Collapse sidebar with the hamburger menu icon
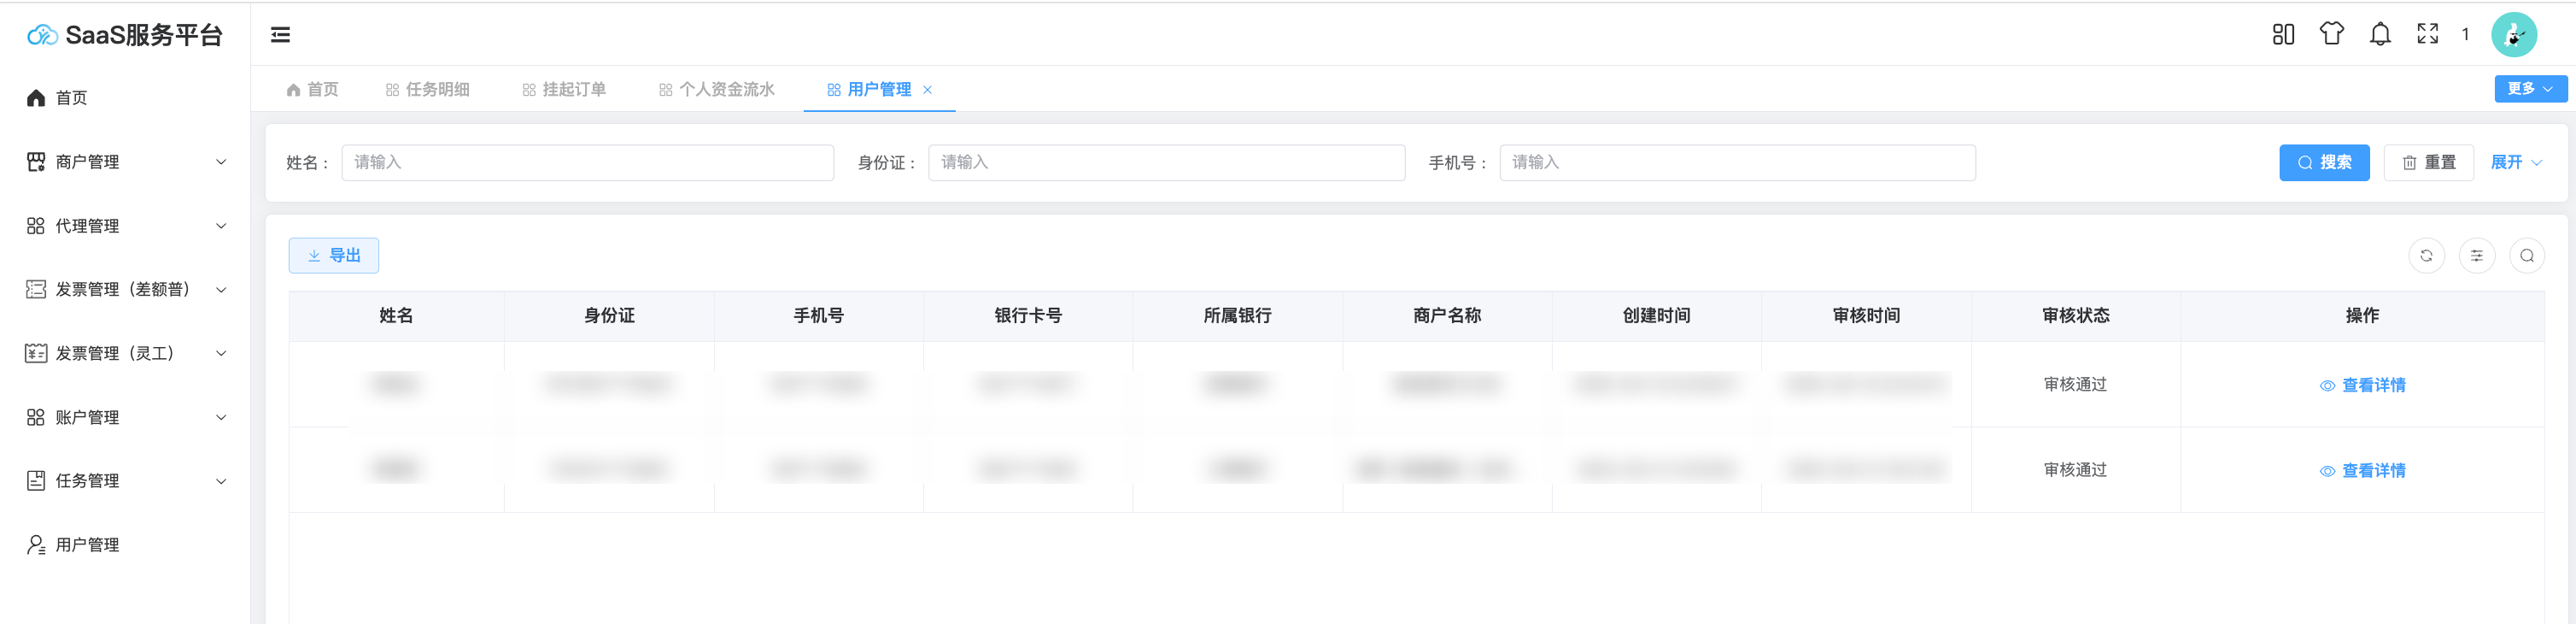The width and height of the screenshot is (2576, 624). click(280, 35)
